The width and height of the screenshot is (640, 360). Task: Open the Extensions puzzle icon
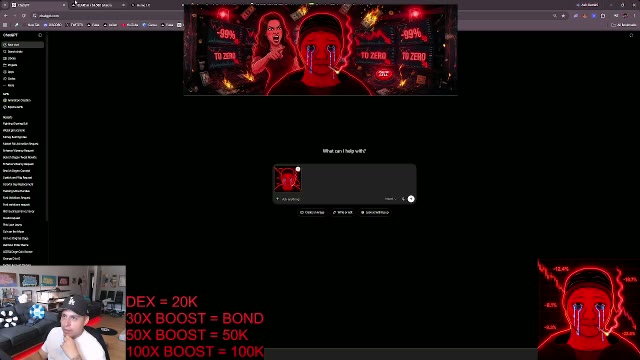point(603,16)
